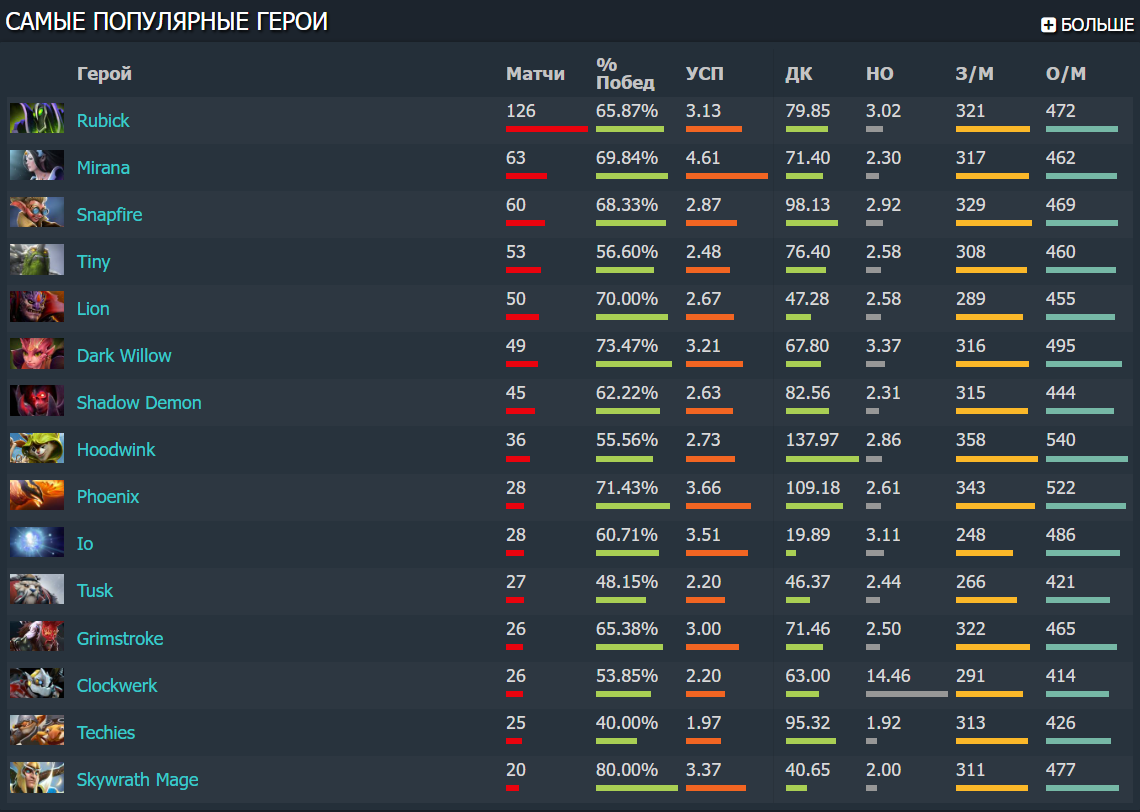1140x812 pixels.
Task: Open the Snapfire hero link
Action: [110, 215]
